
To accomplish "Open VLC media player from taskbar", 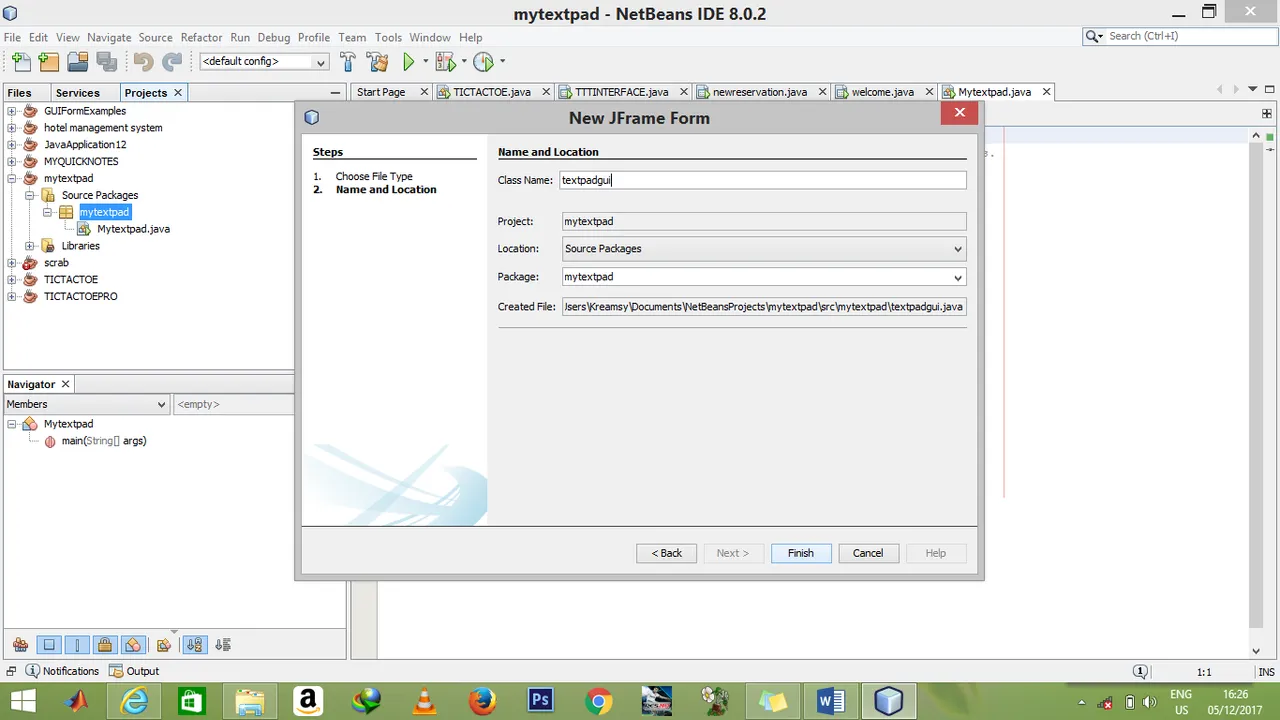I will coord(425,701).
